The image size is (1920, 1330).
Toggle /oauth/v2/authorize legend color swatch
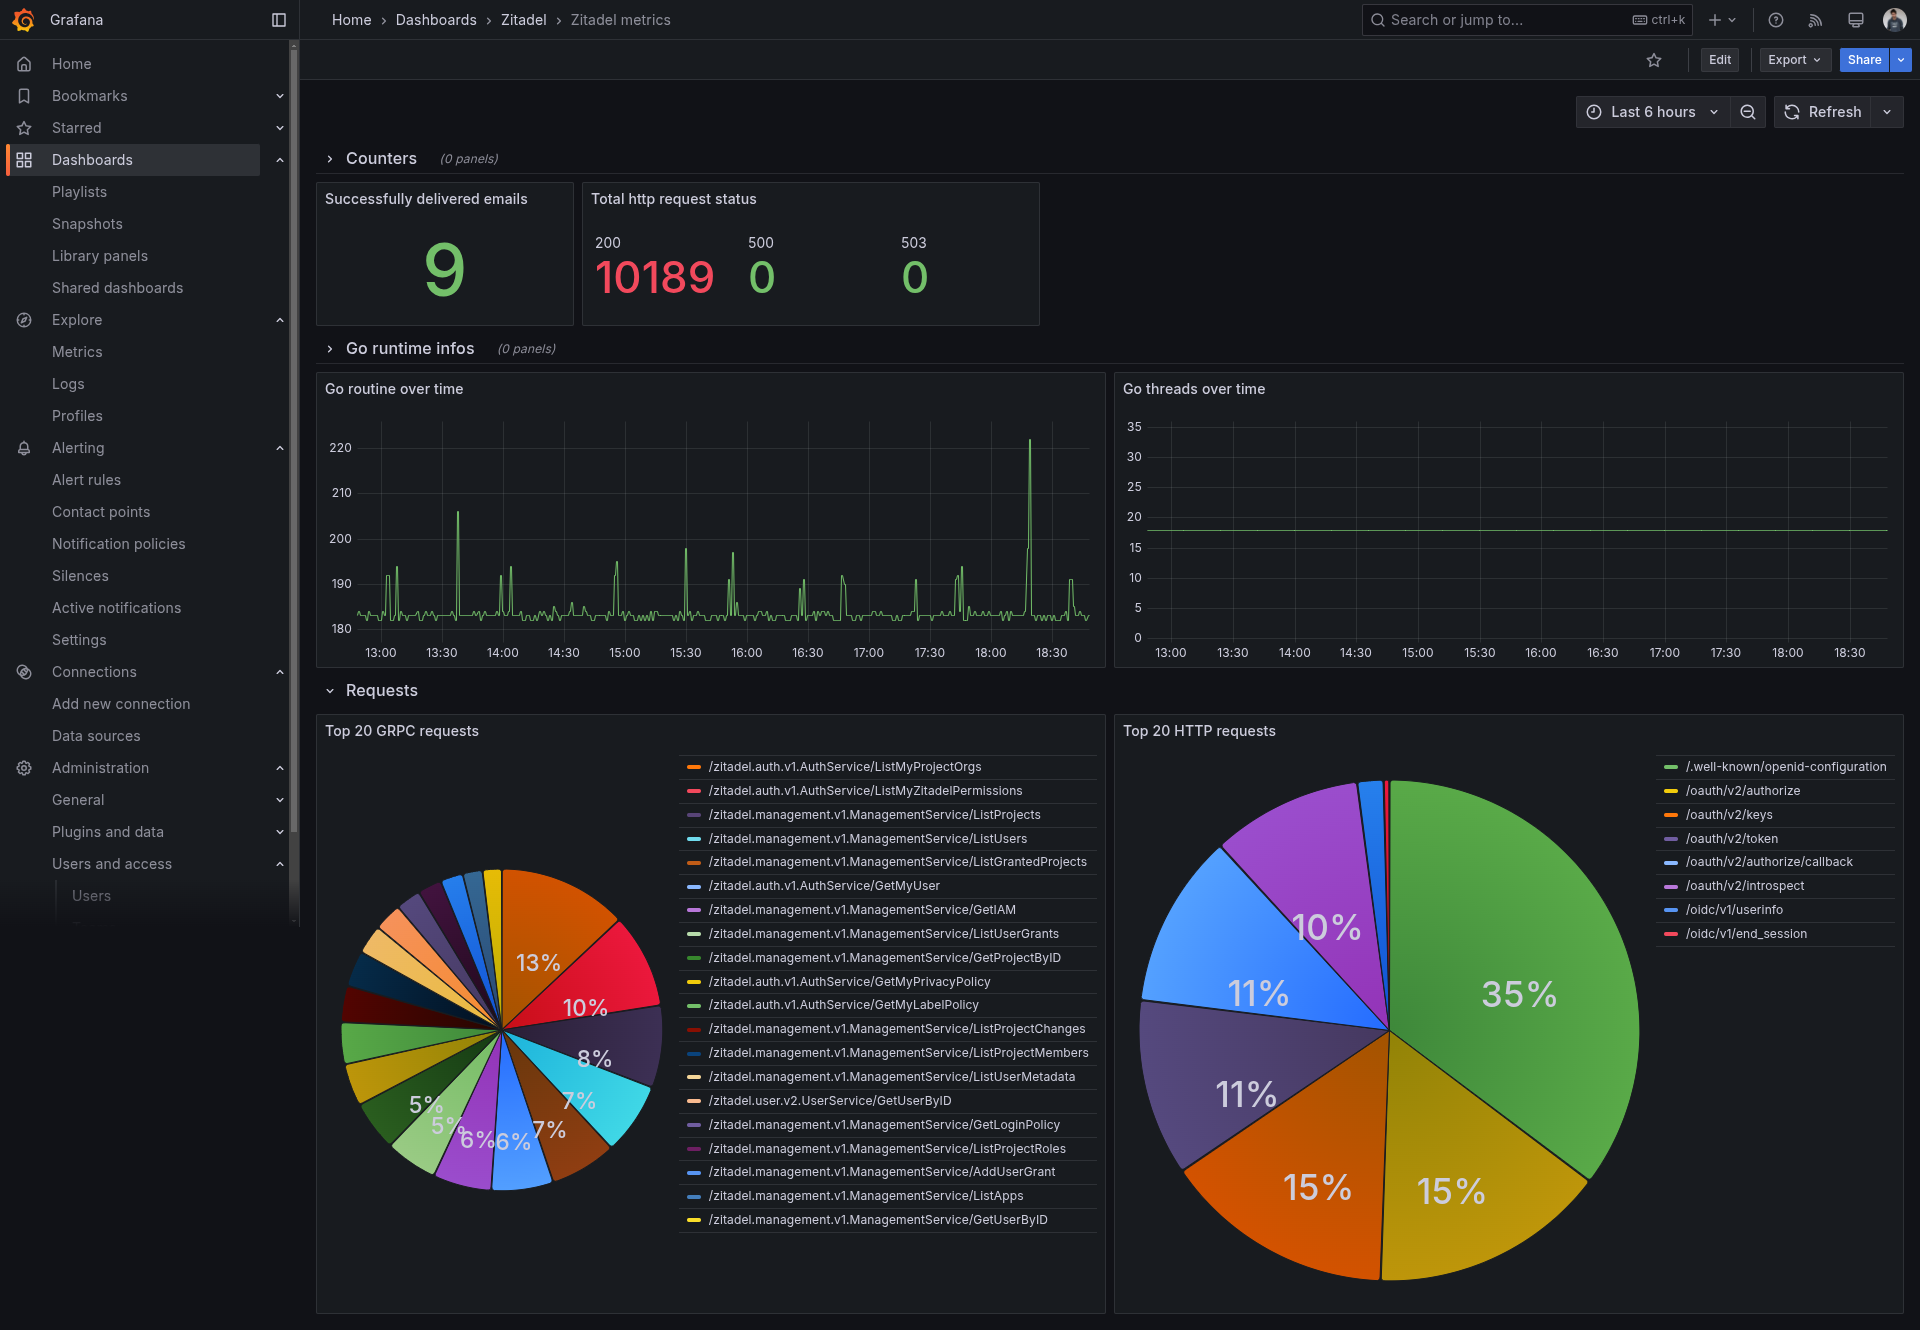(1671, 791)
